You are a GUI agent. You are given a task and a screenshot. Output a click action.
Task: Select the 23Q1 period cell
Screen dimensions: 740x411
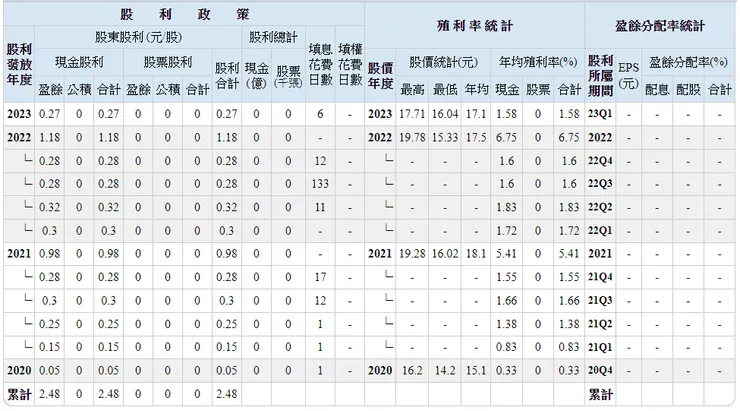pyautogui.click(x=600, y=114)
